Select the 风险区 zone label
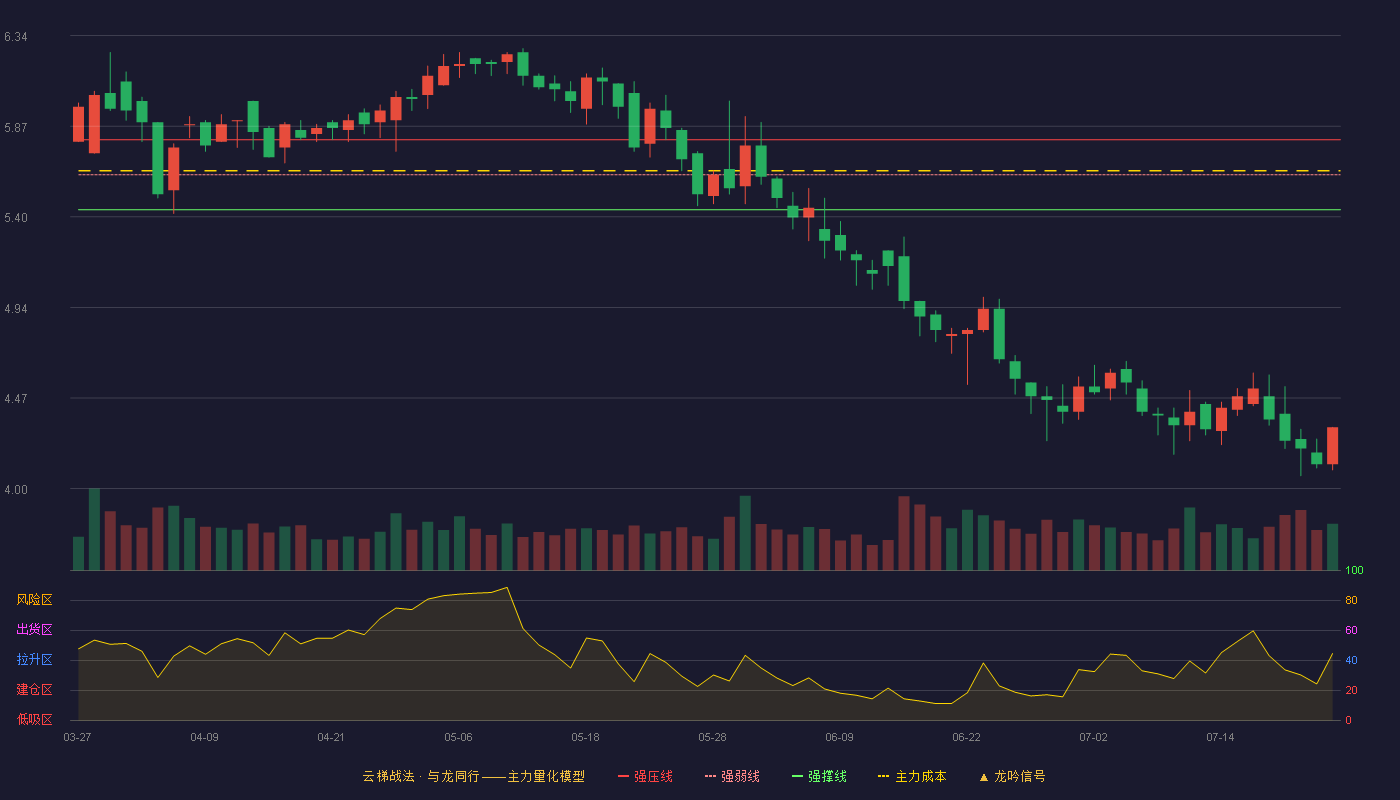The image size is (1400, 800). click(x=34, y=600)
